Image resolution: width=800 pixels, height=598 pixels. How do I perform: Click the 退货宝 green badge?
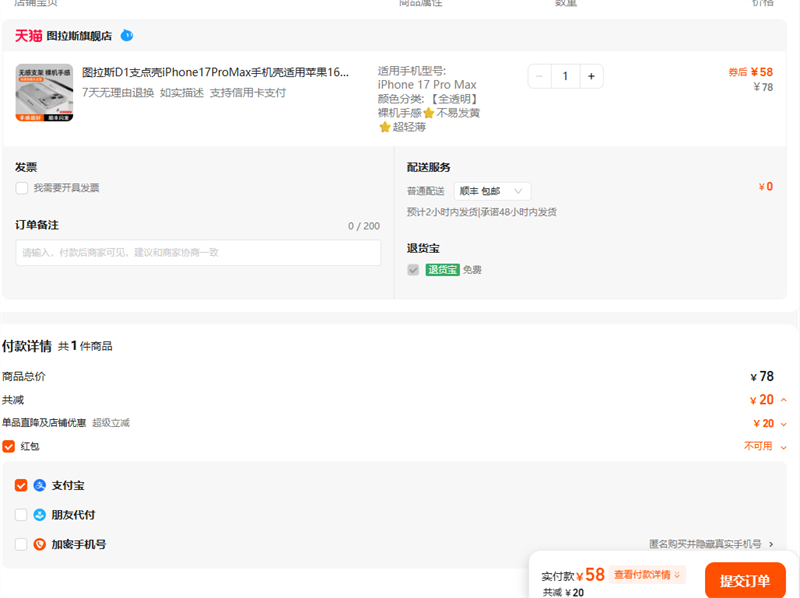point(442,270)
